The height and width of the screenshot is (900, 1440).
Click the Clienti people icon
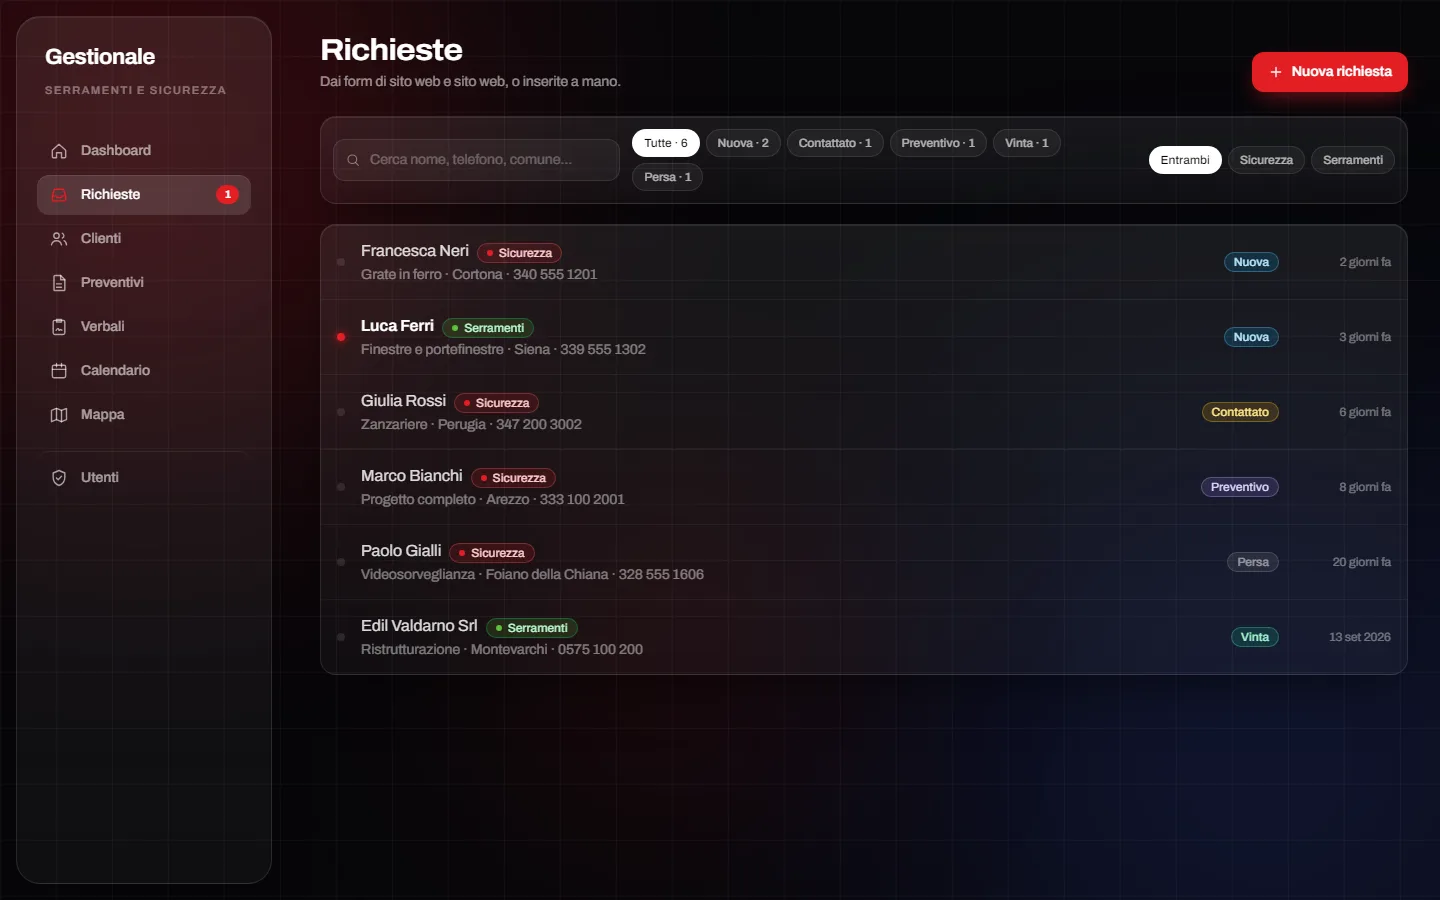(x=59, y=239)
